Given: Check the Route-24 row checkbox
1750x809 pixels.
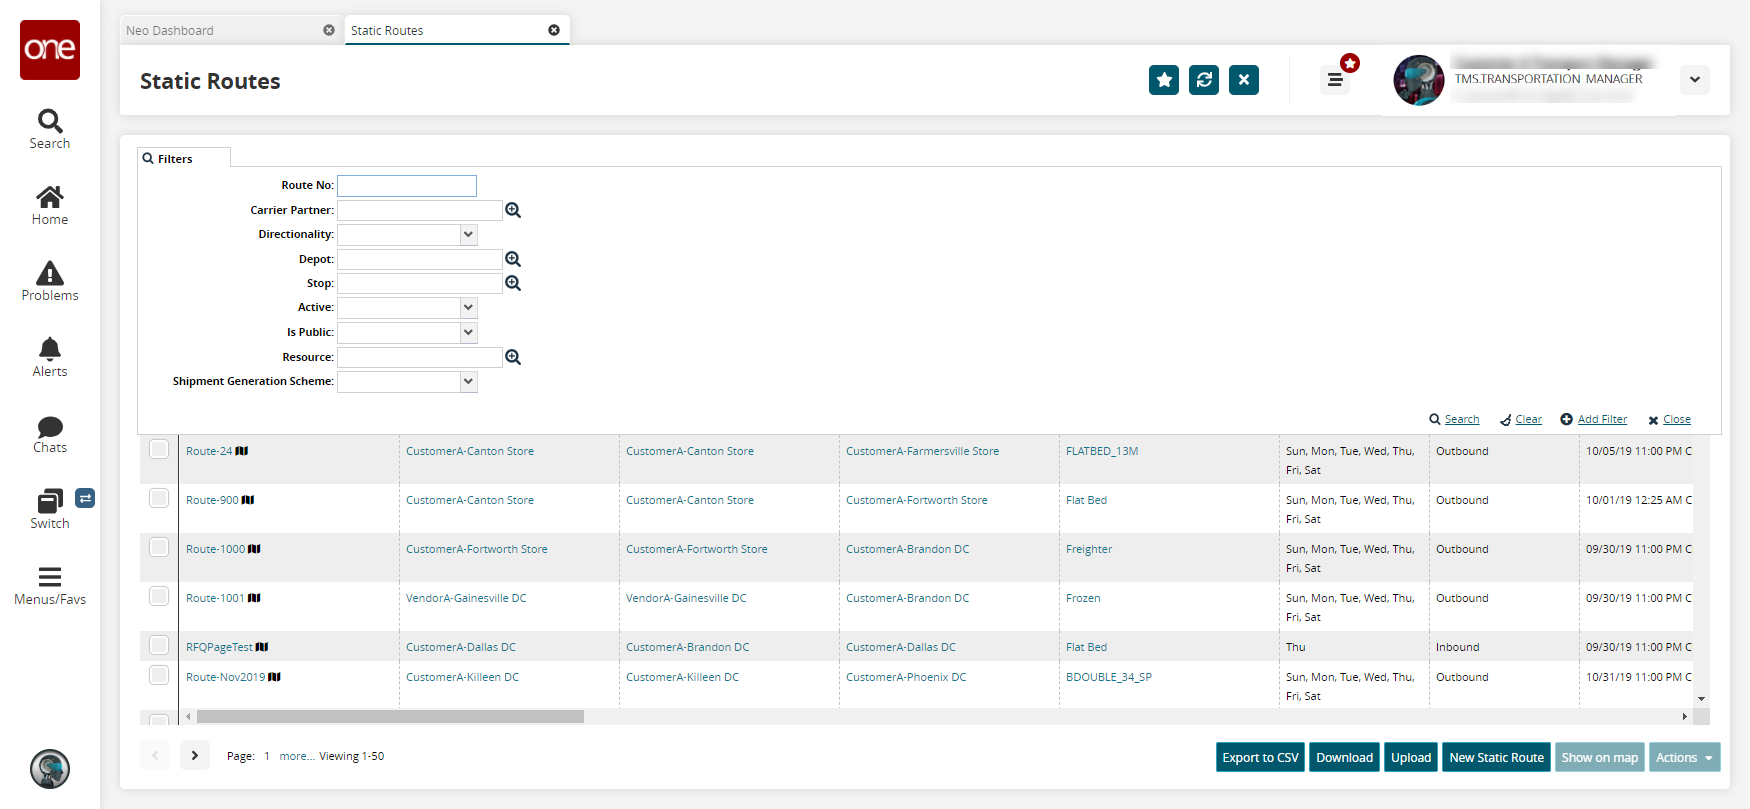Looking at the screenshot, I should 159,449.
